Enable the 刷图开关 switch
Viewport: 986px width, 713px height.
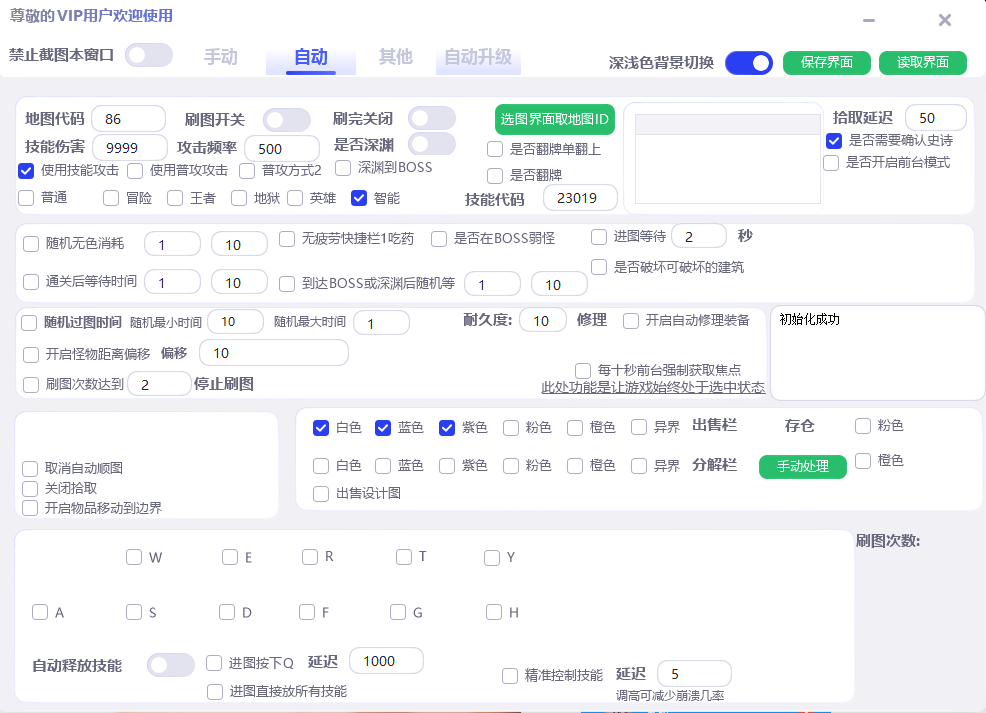click(x=286, y=120)
